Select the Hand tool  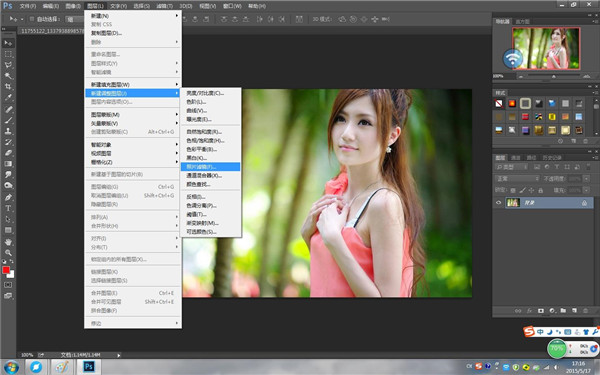[x=8, y=242]
